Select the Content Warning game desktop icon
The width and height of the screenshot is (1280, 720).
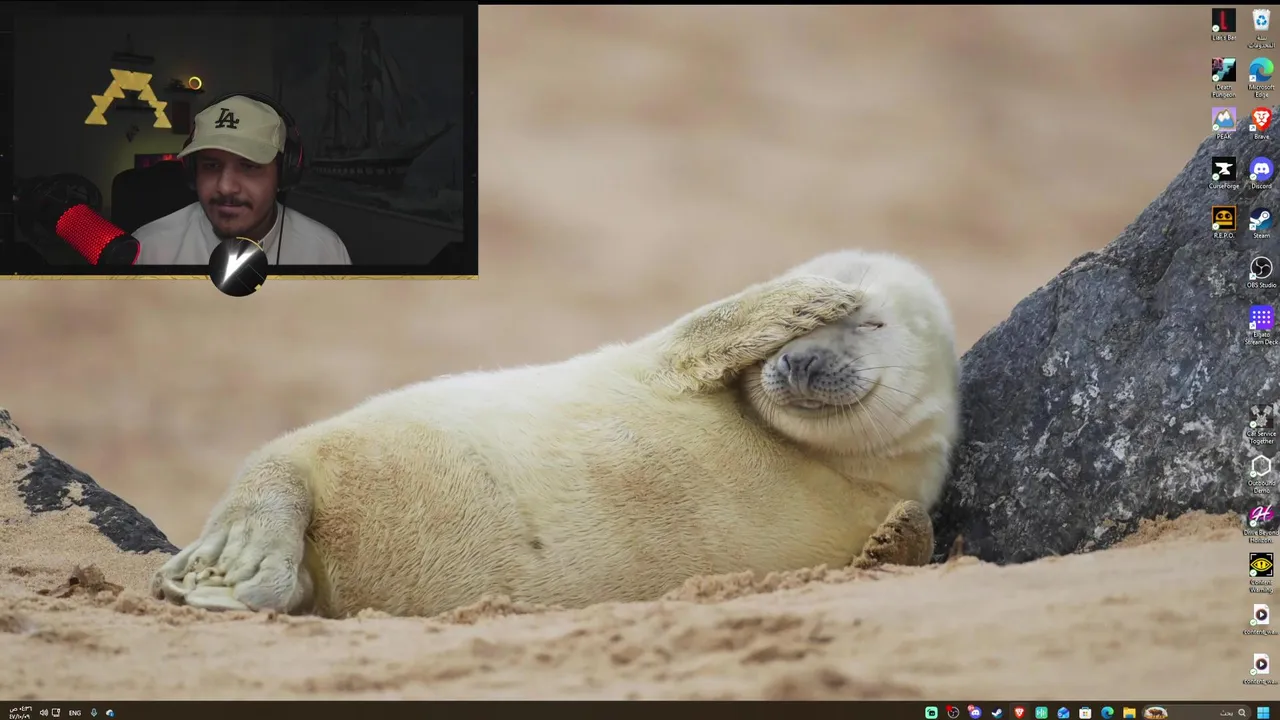1261,574
